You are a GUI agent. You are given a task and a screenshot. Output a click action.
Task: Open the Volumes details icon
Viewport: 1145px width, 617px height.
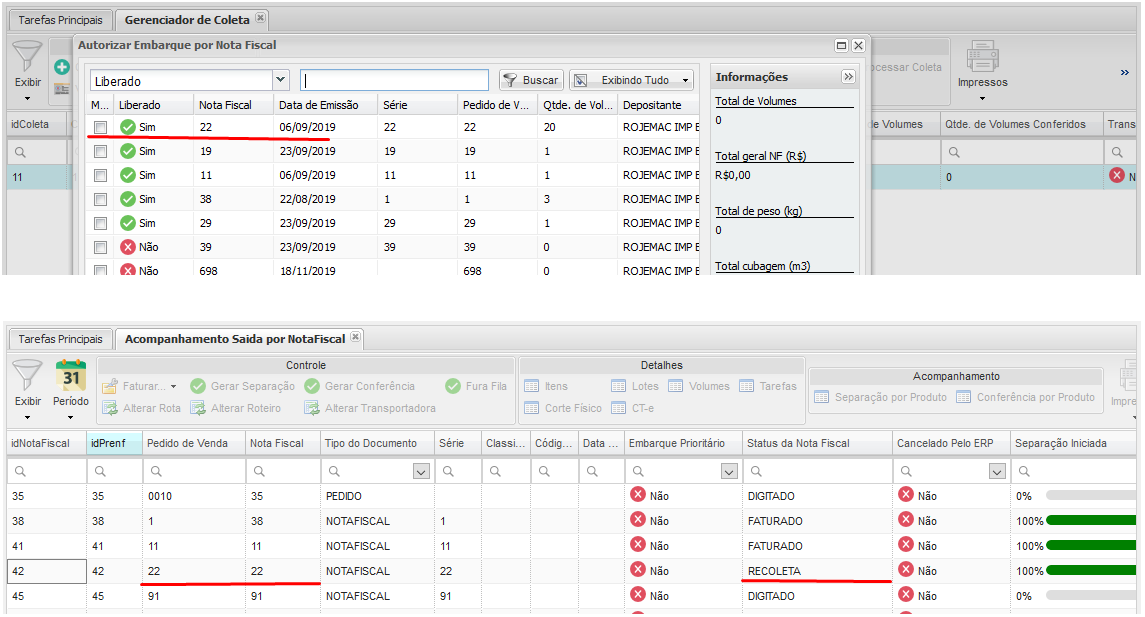point(675,386)
